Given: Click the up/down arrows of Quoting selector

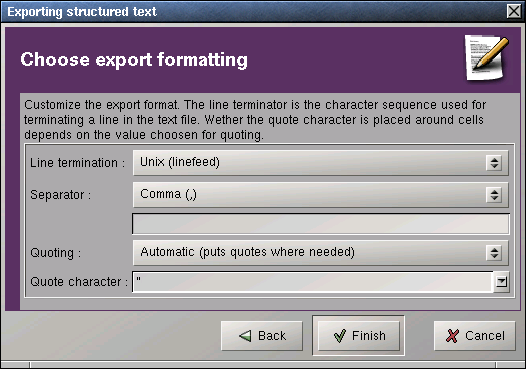Looking at the screenshot, I should coord(494,253).
